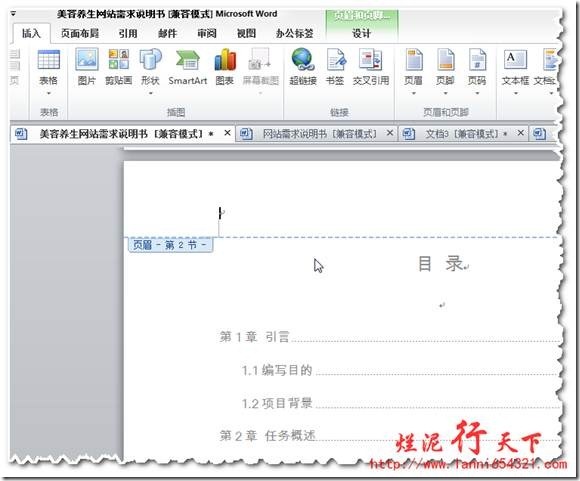This screenshot has height=481, width=580.
Task: Expand the 文本框 dropdown arrow
Action: point(515,93)
